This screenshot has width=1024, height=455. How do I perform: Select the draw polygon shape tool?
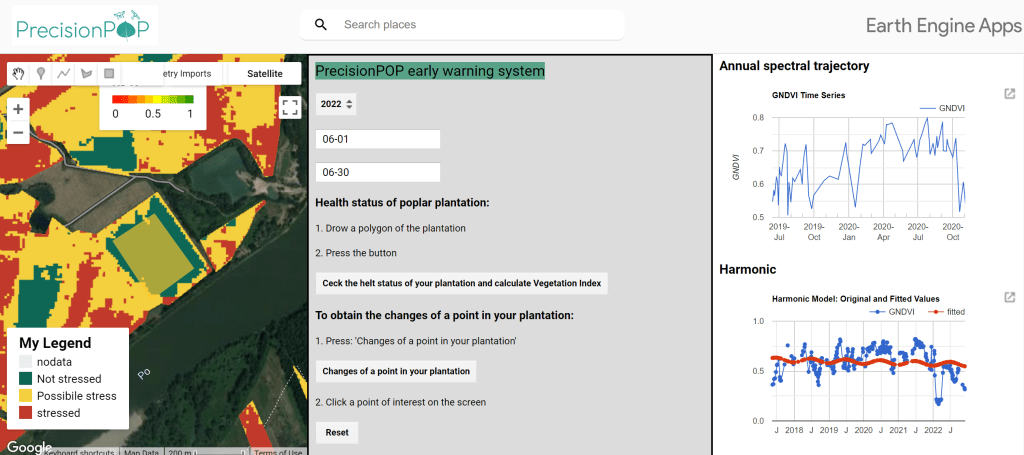85,73
